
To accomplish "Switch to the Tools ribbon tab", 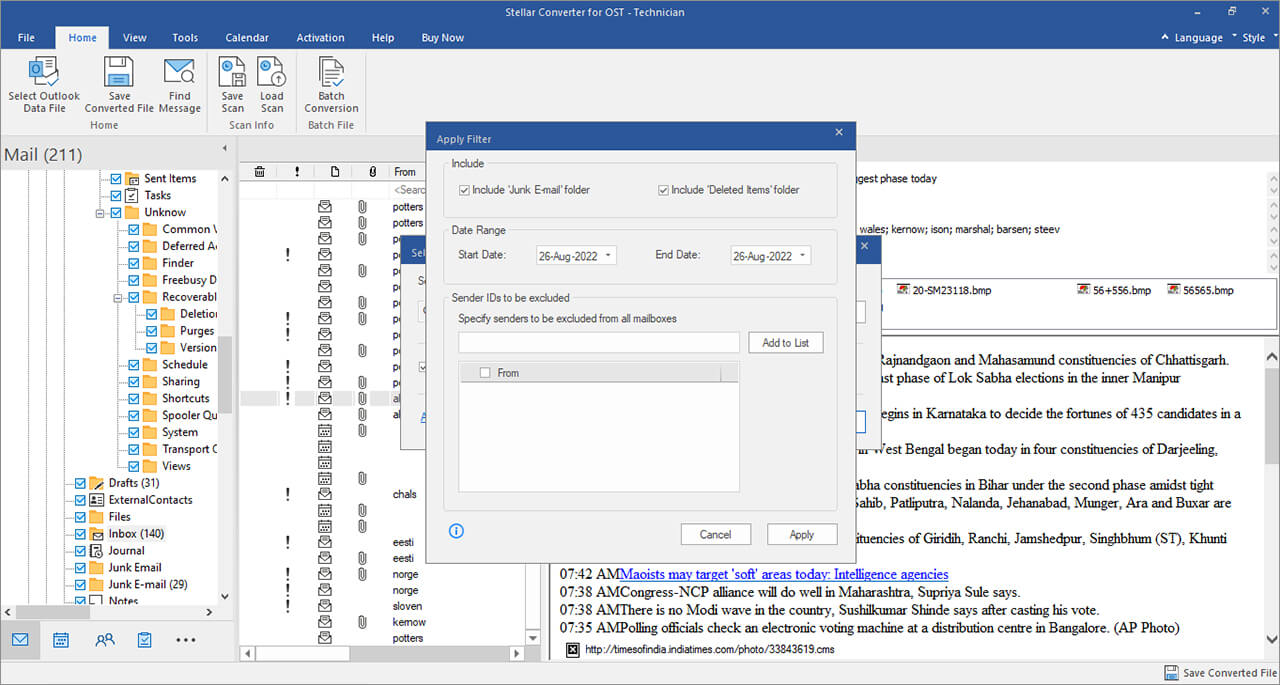I will [x=185, y=38].
